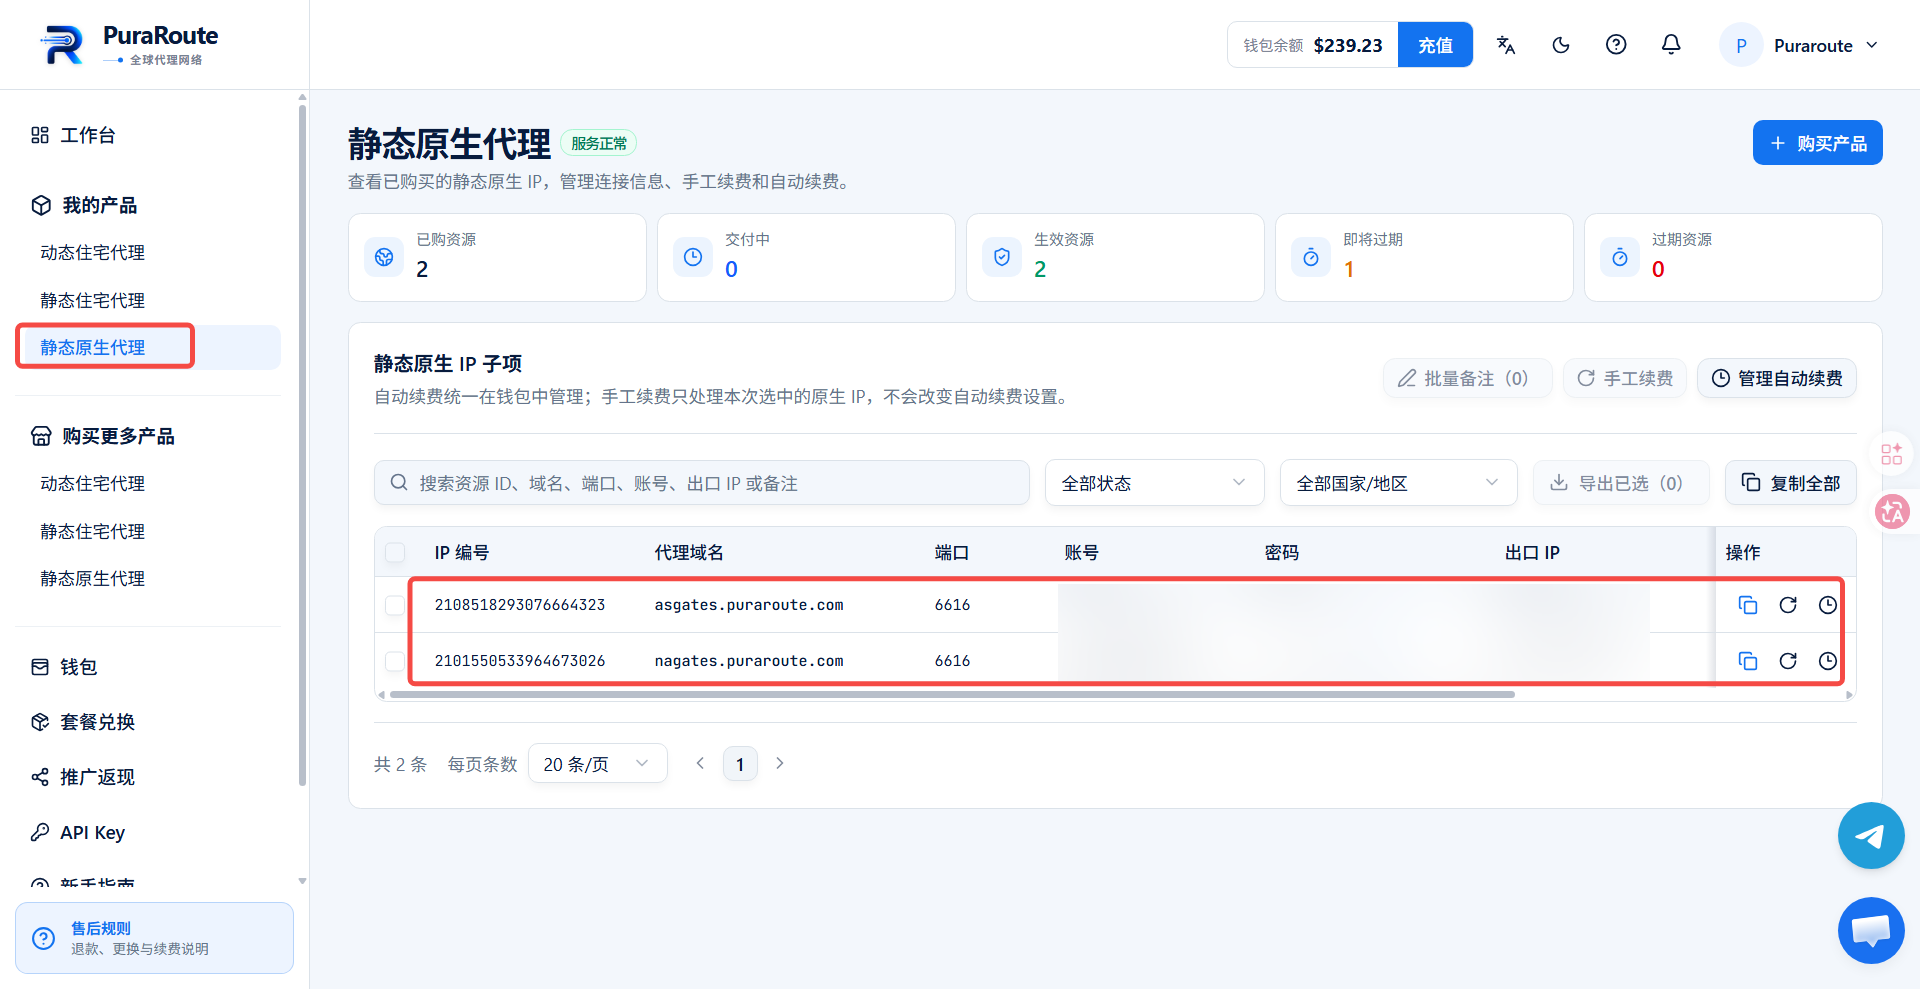
Task: Check the row 2108518293076664323 checkbox
Action: pyautogui.click(x=395, y=605)
